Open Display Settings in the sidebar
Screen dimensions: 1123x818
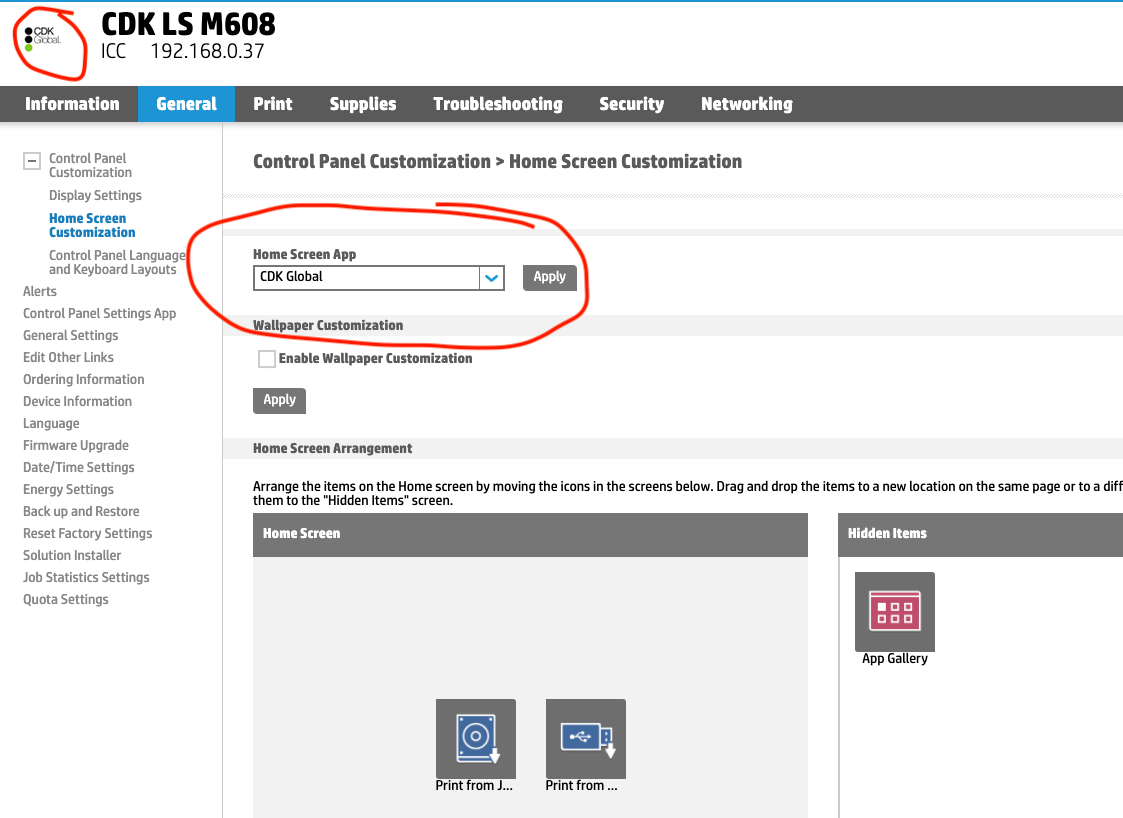point(95,195)
